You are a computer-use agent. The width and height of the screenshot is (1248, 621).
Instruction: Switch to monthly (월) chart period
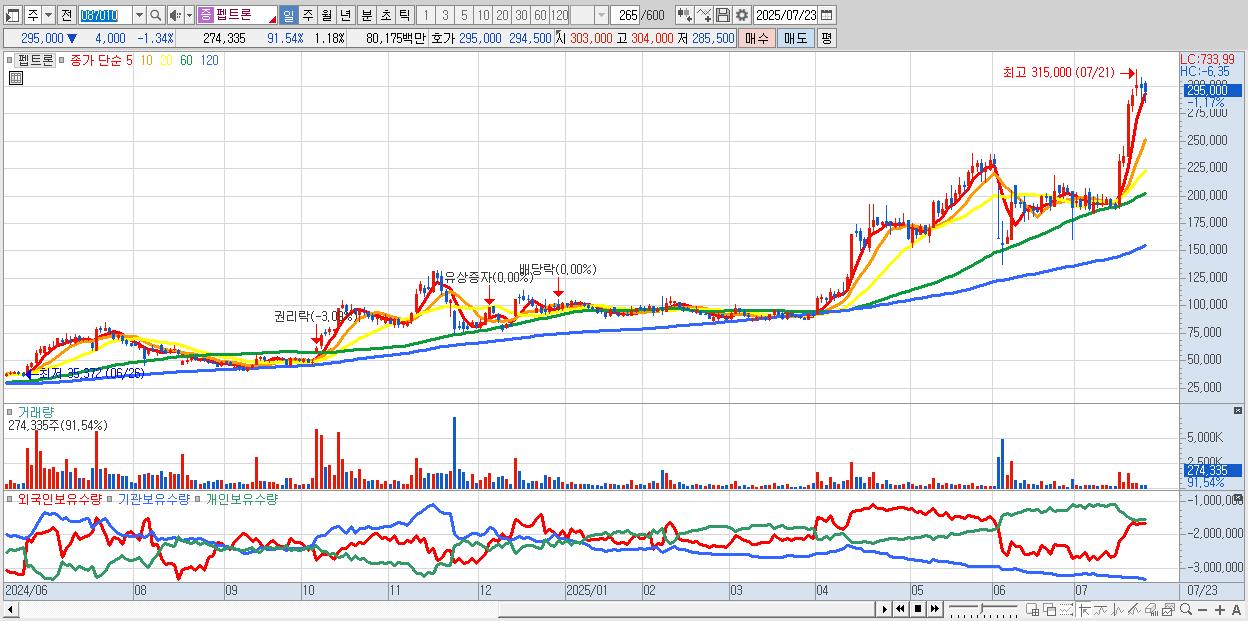(326, 15)
